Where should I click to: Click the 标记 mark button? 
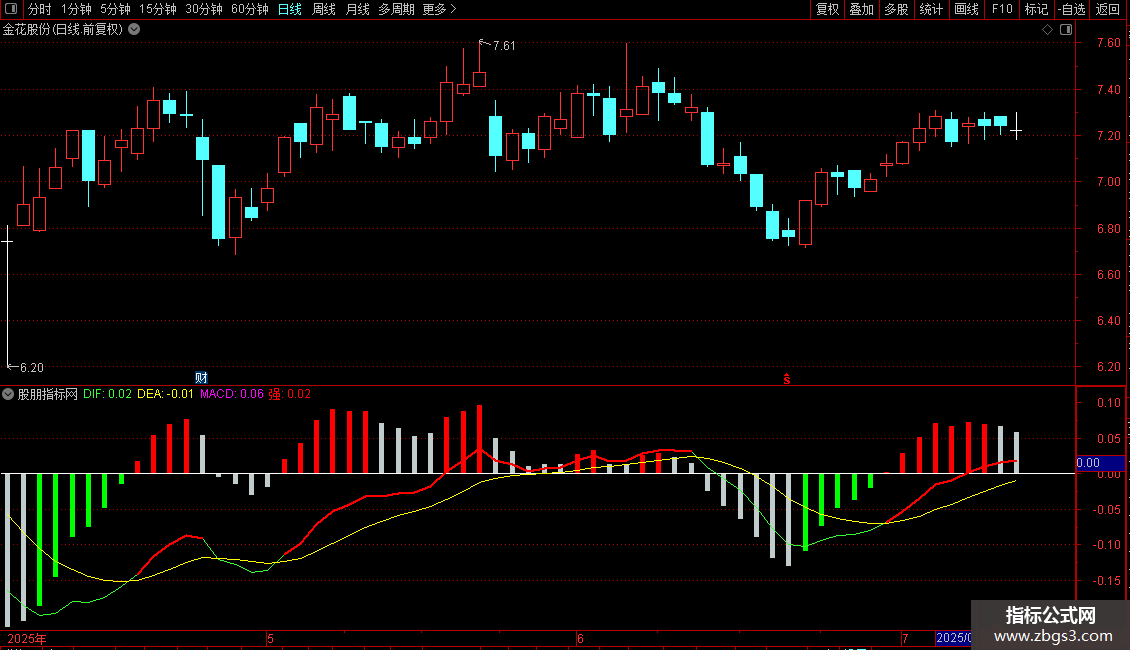point(1036,9)
